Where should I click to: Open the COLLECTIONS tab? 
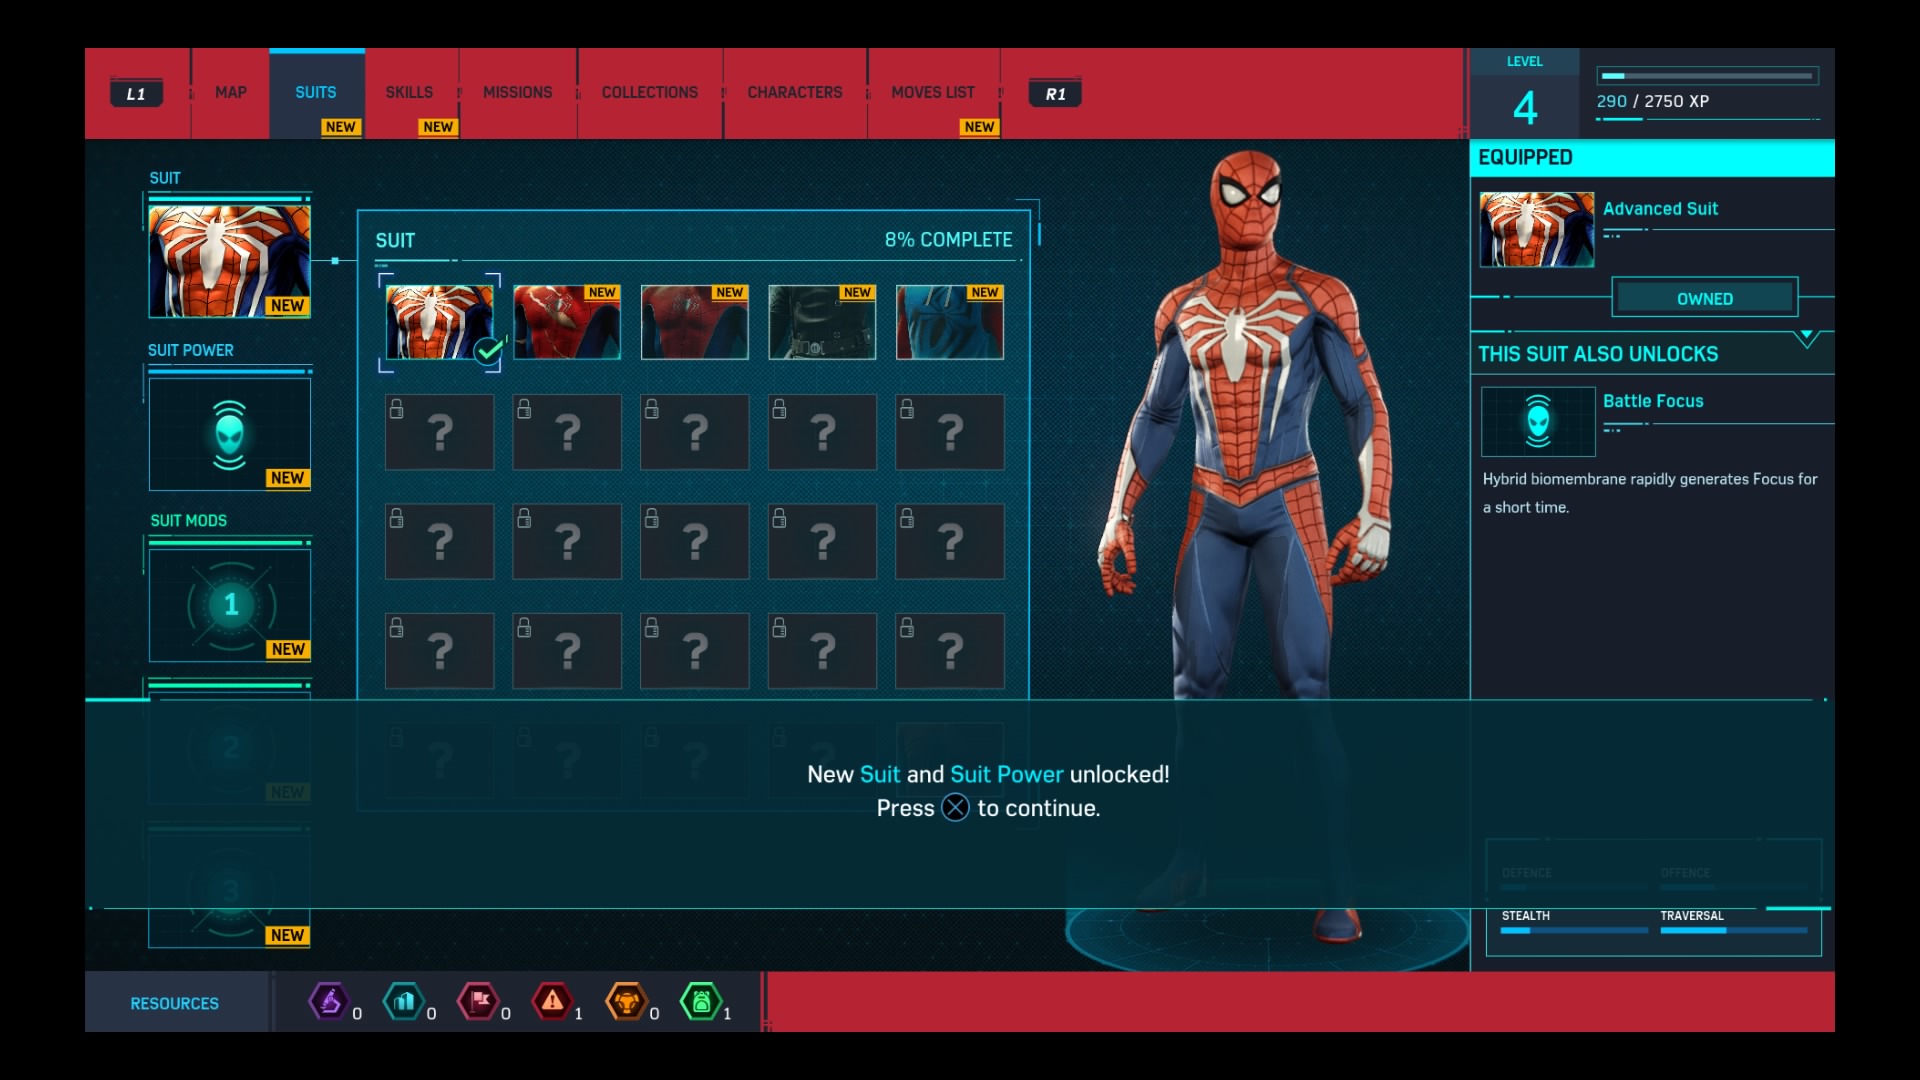pos(650,92)
